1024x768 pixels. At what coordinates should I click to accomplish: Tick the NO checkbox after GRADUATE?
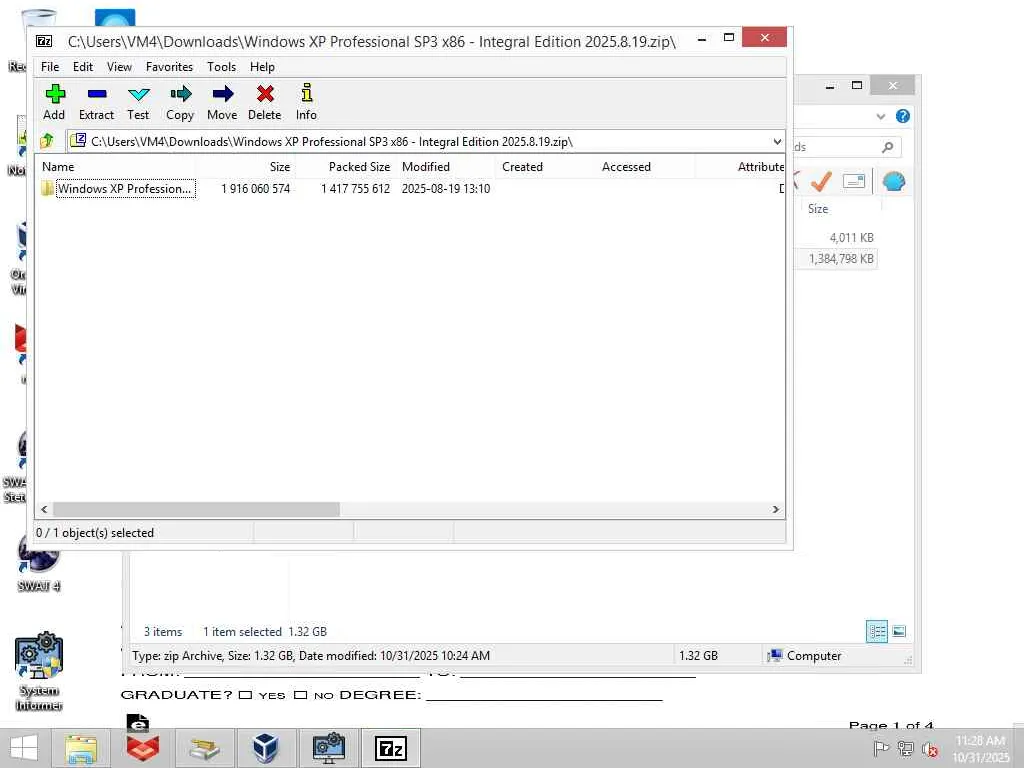tap(300, 695)
